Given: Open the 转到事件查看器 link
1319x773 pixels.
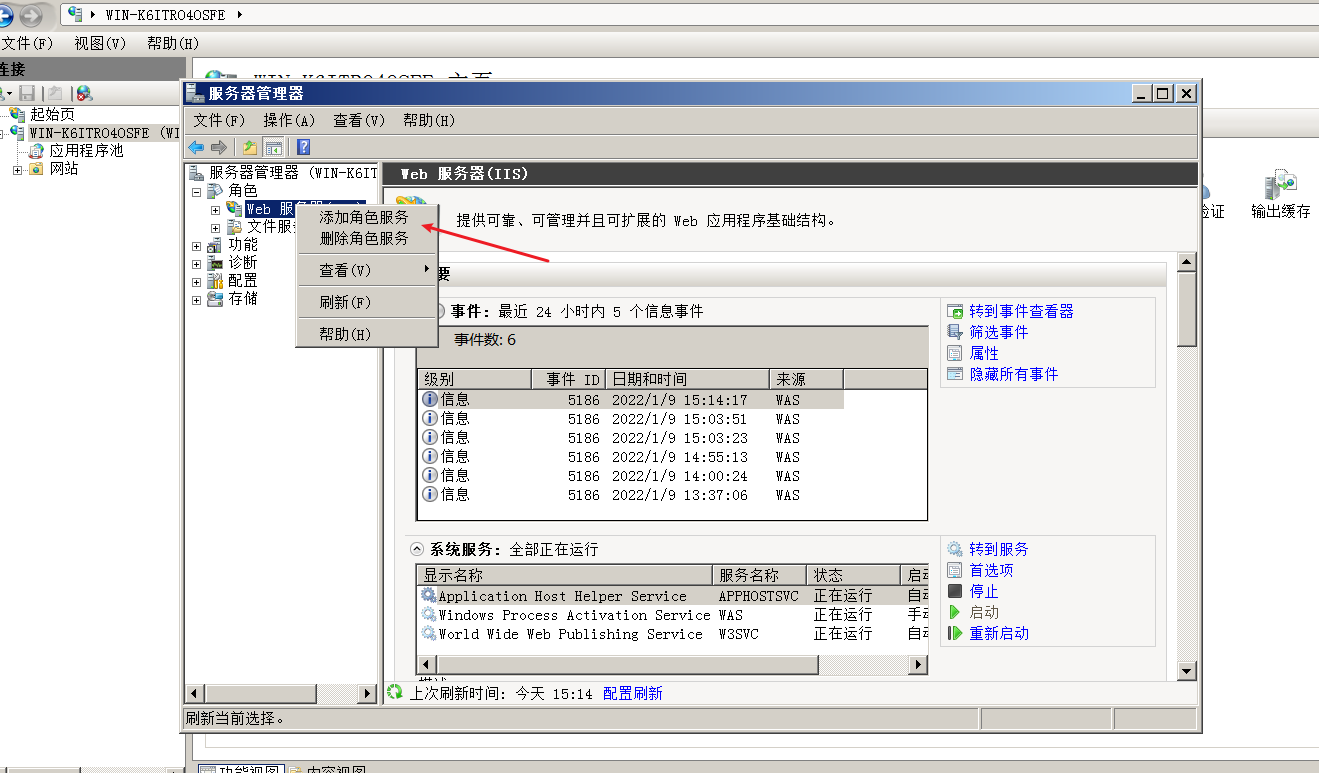Looking at the screenshot, I should [1021, 312].
